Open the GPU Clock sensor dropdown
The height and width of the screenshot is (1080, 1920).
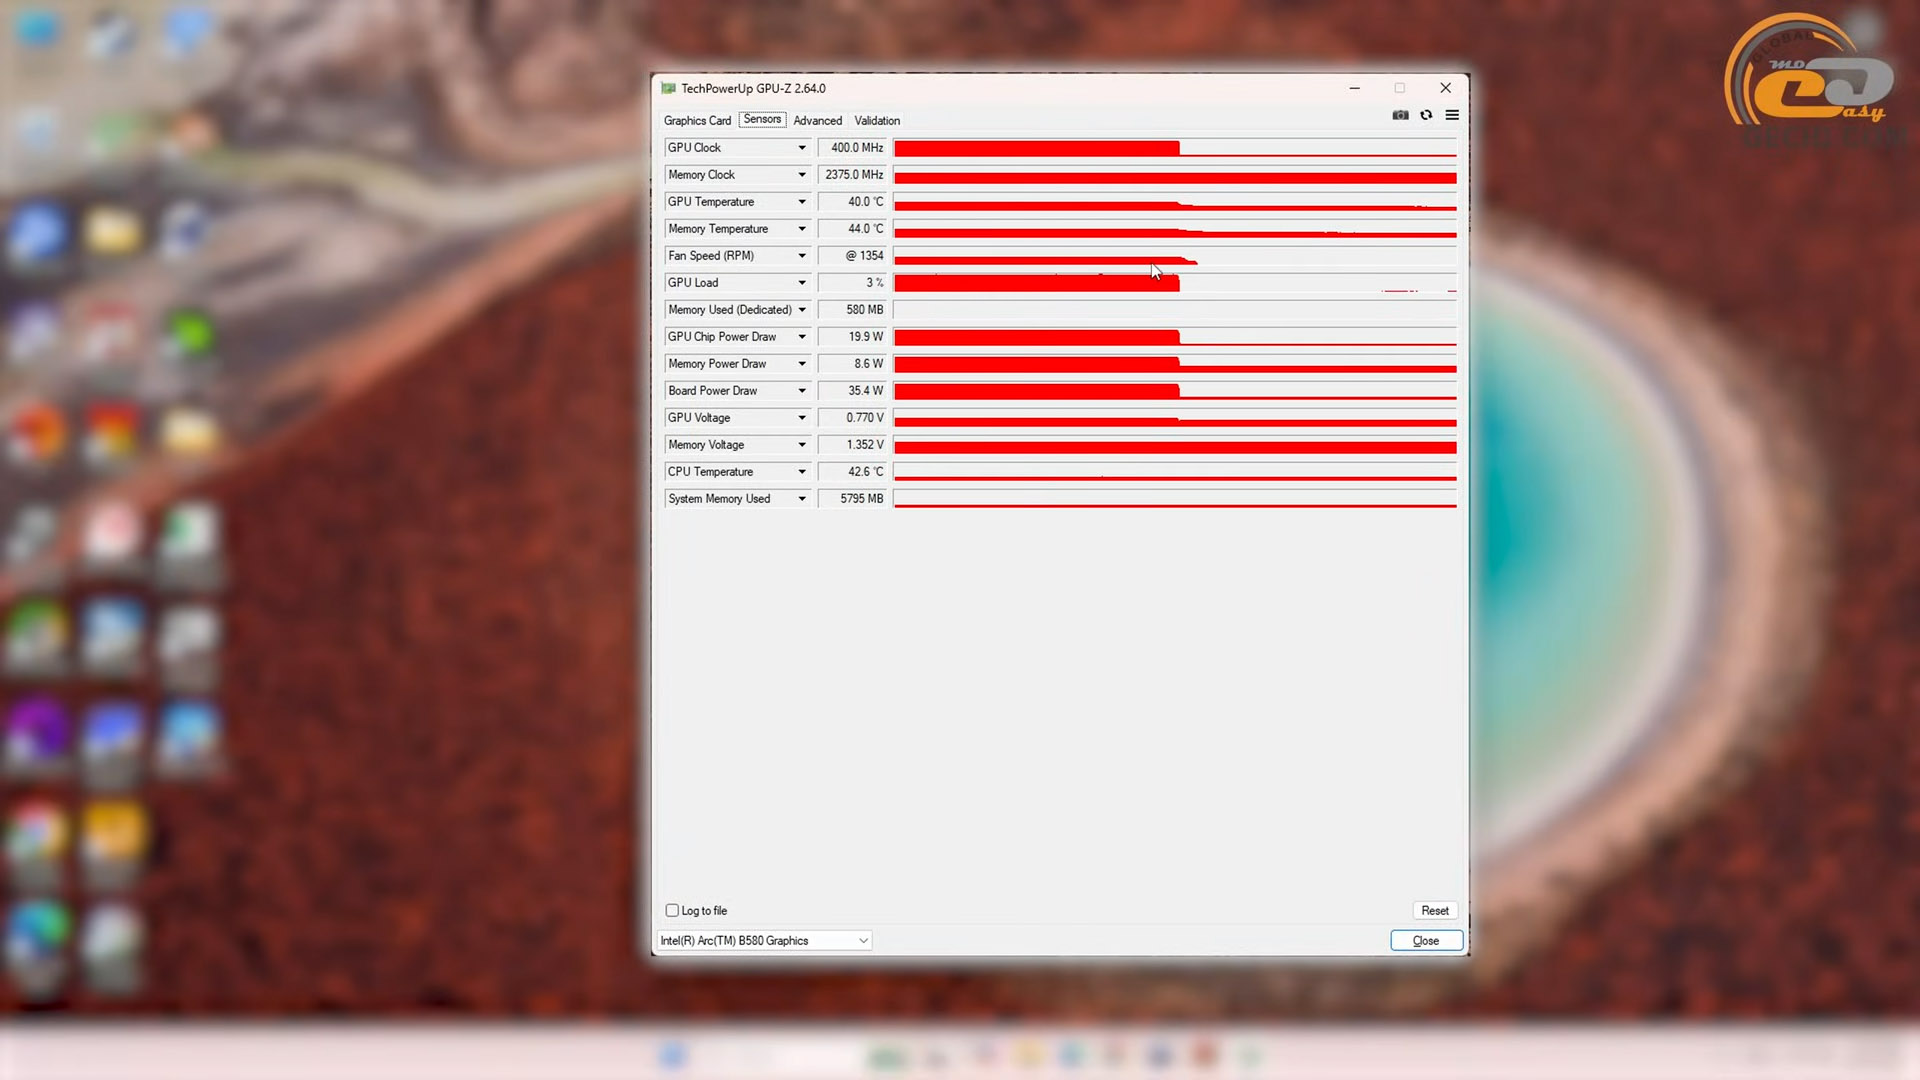pos(801,148)
